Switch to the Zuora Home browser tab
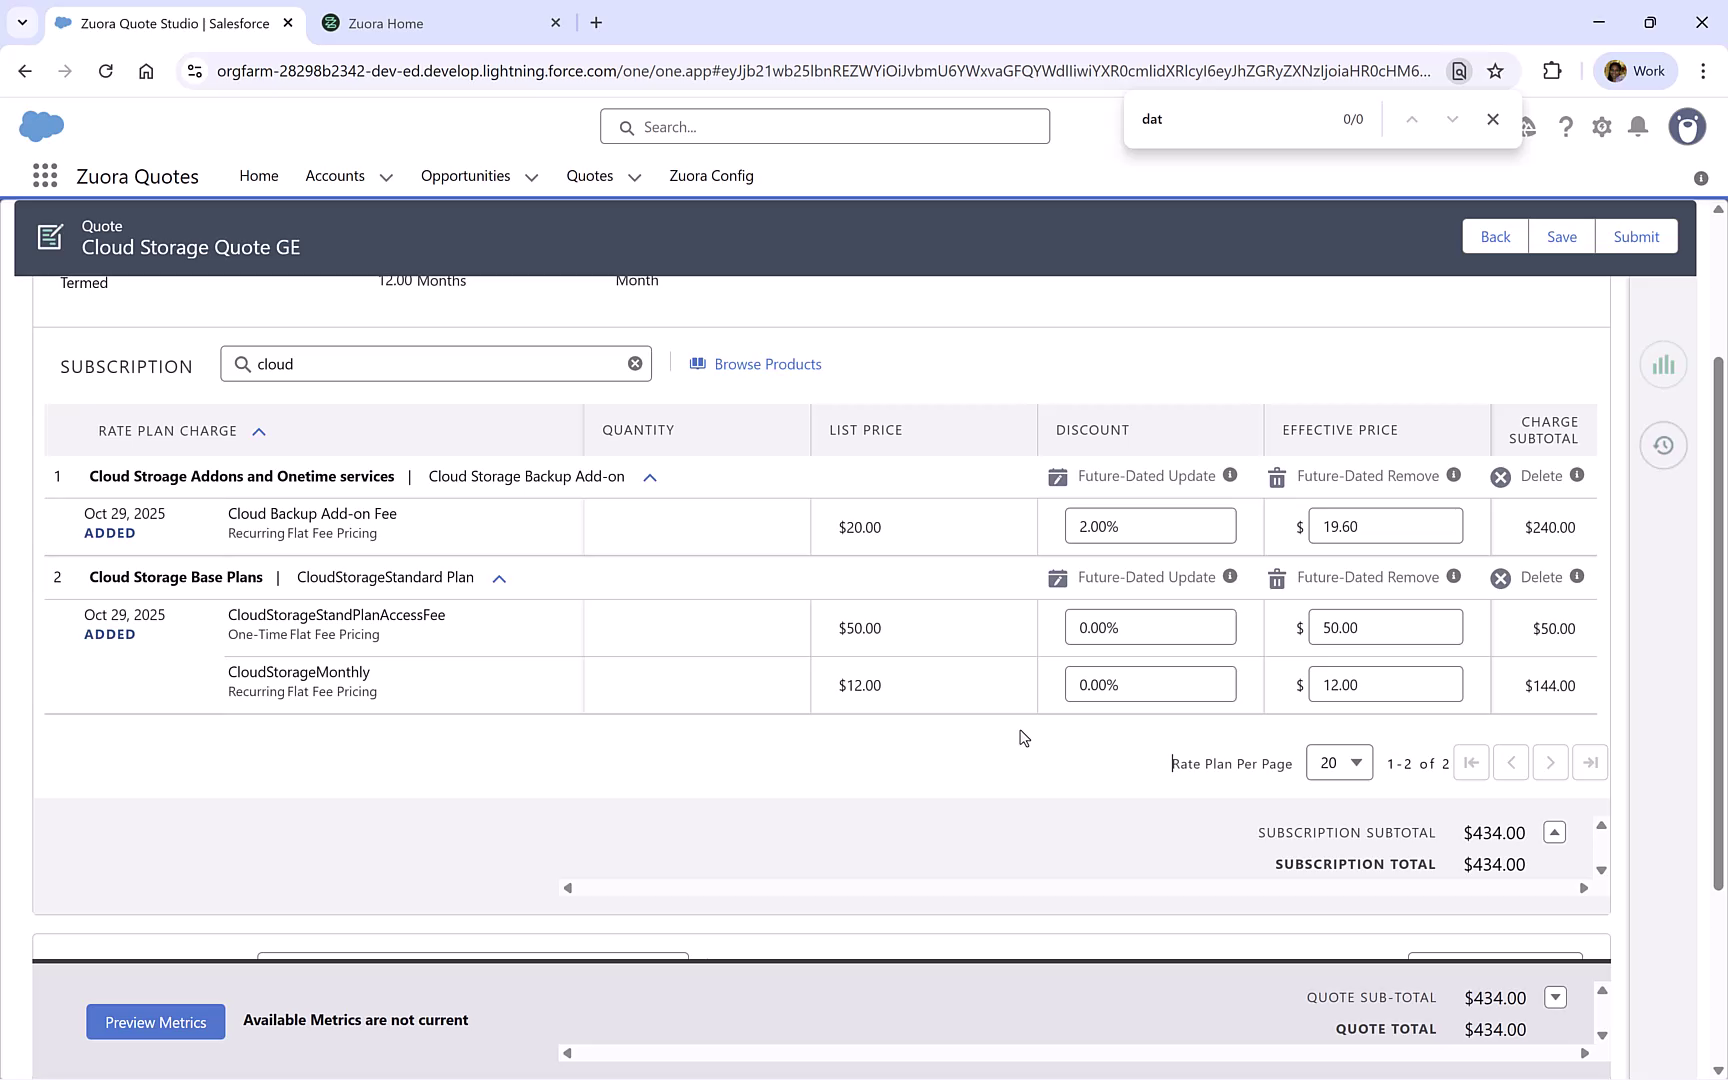The height and width of the screenshot is (1080, 1728). [x=386, y=23]
